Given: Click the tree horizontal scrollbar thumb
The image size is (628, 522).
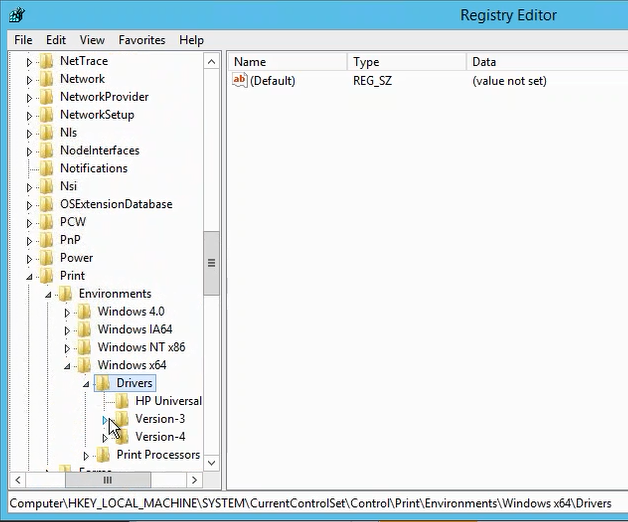Looking at the screenshot, I should (108, 480).
